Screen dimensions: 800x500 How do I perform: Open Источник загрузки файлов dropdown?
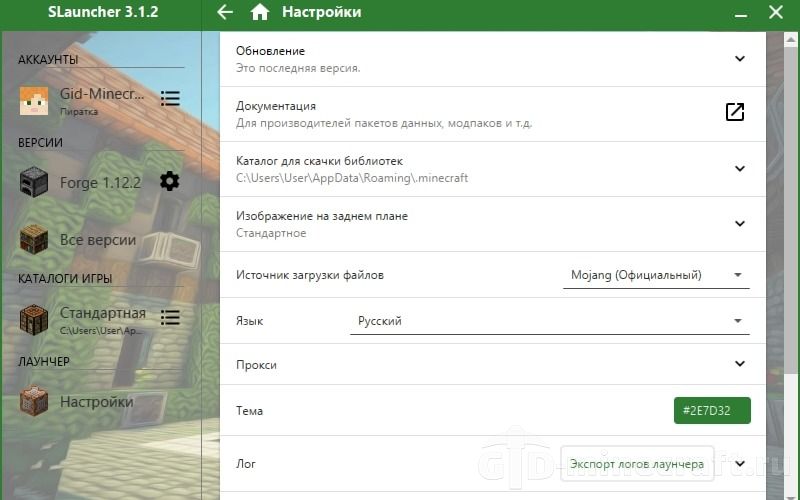[656, 276]
